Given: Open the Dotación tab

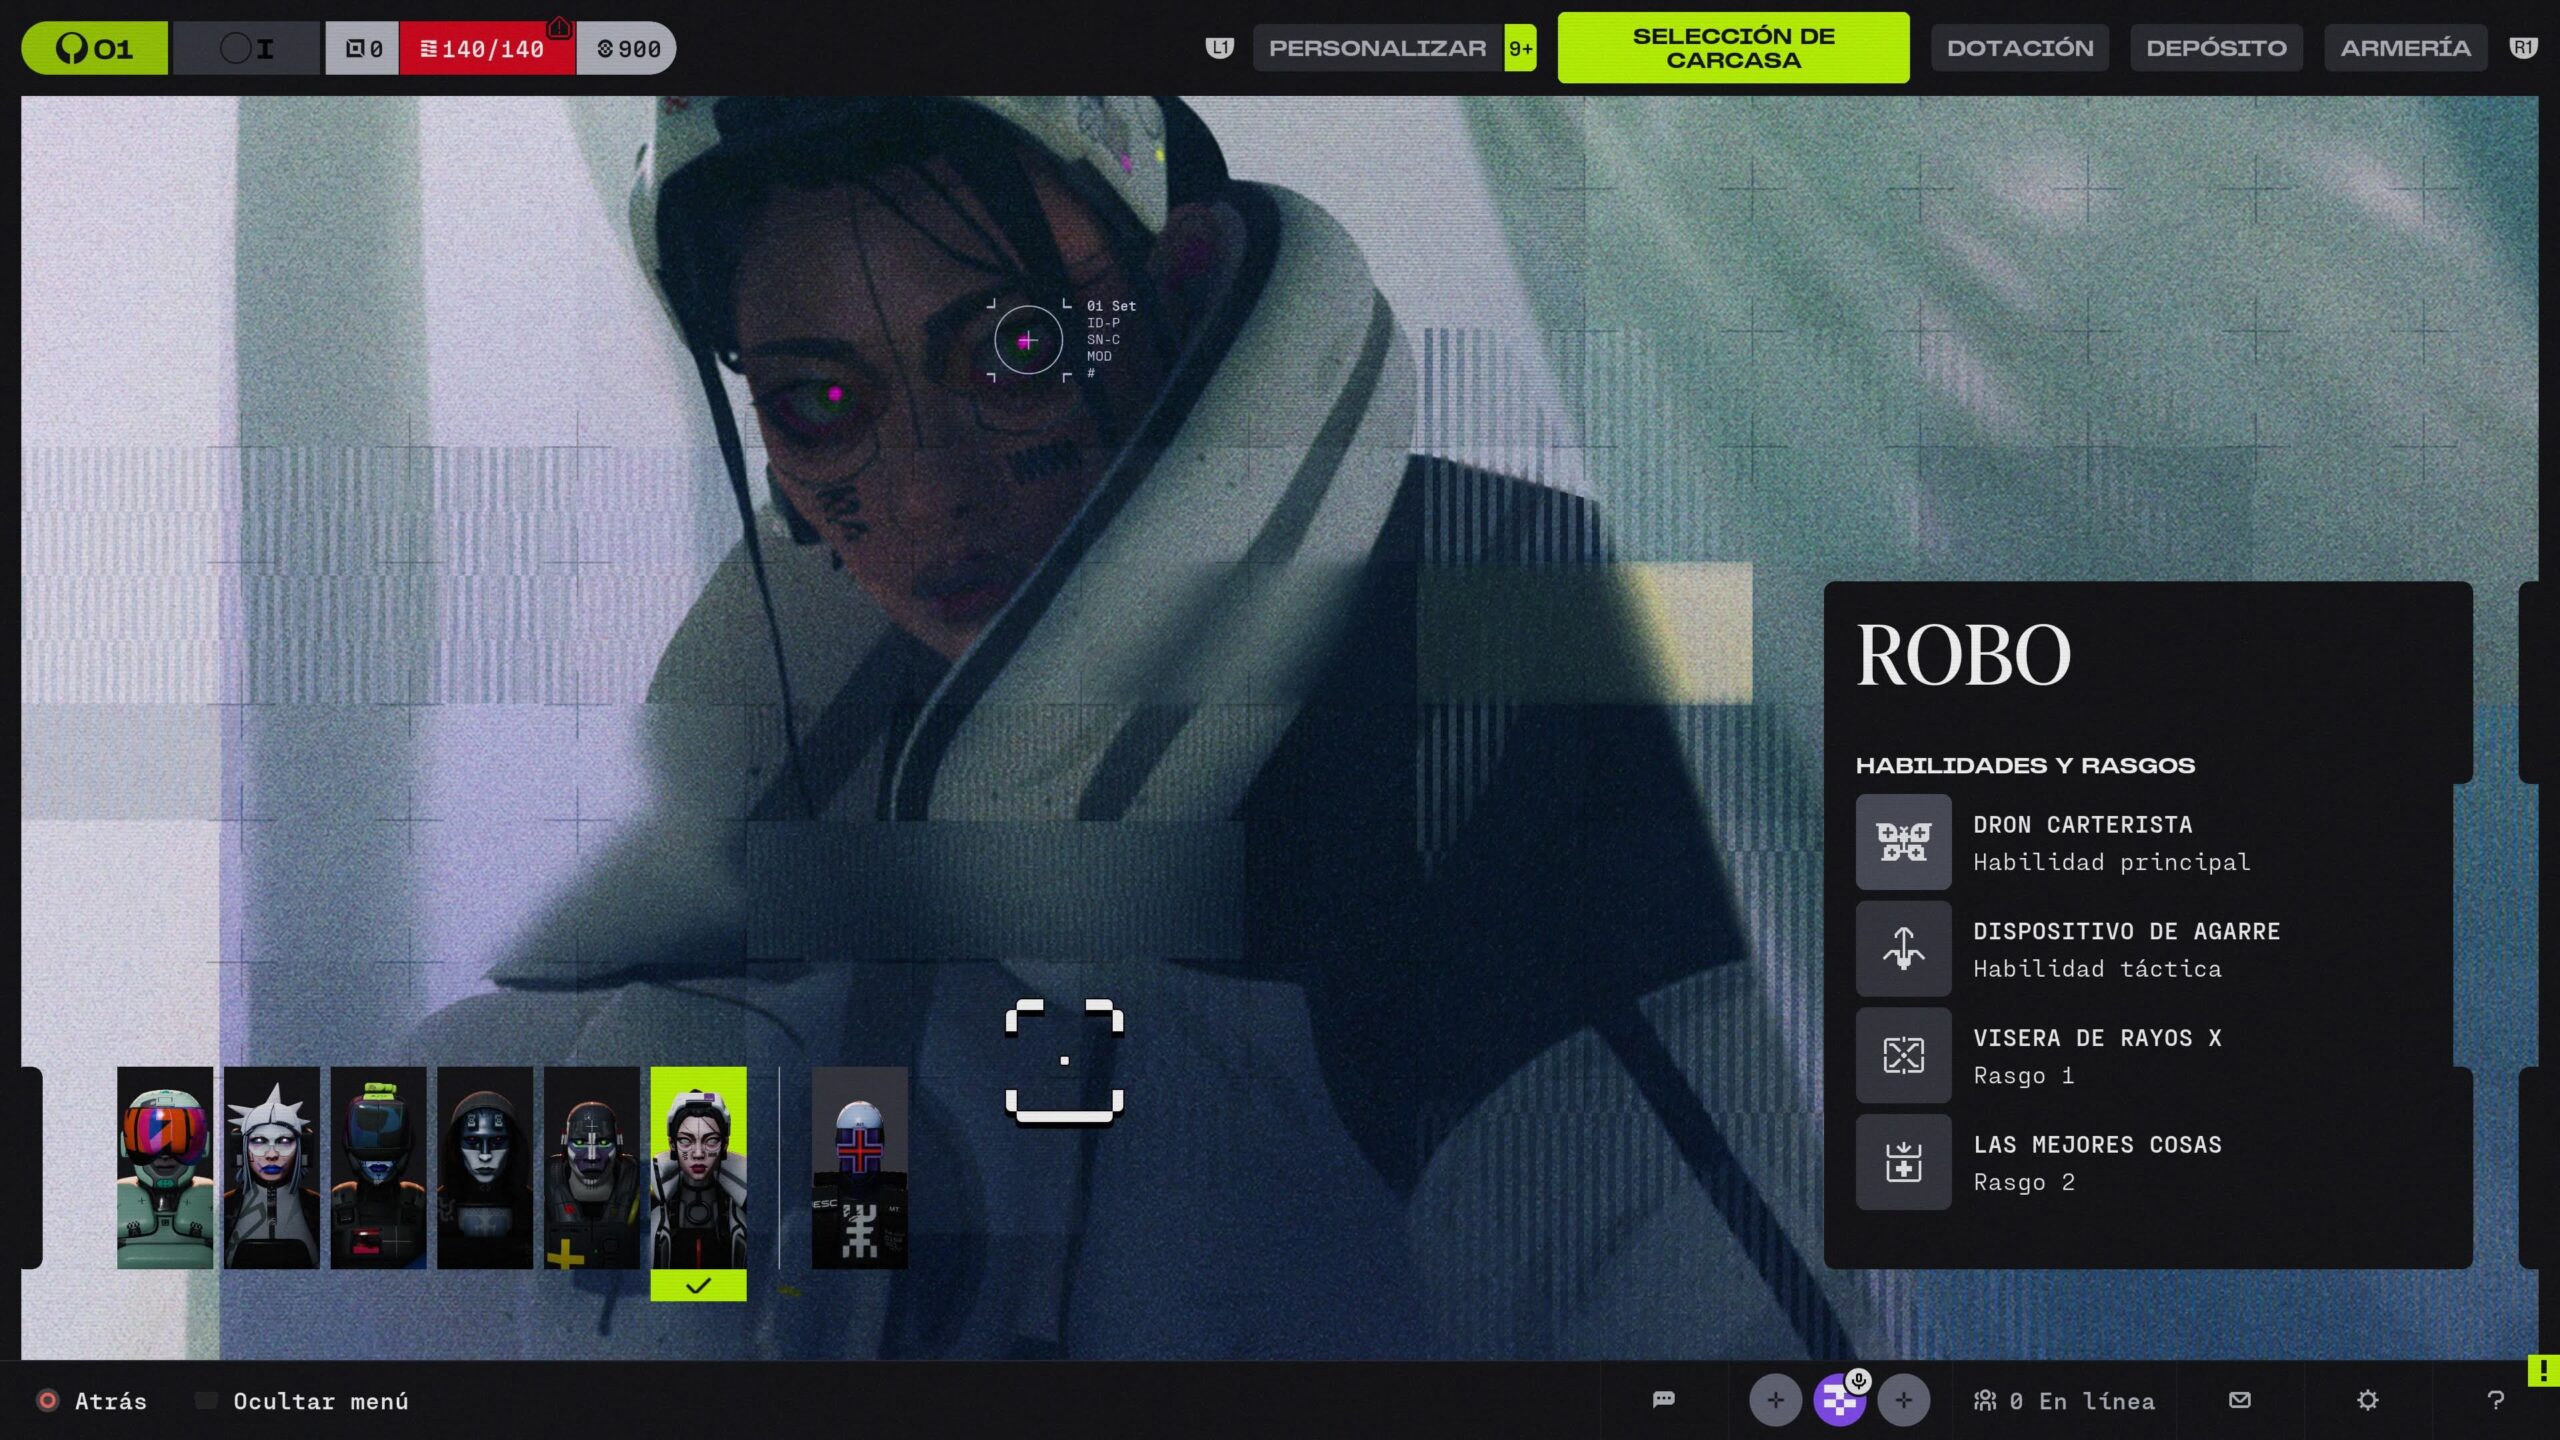Looking at the screenshot, I should [2019, 48].
